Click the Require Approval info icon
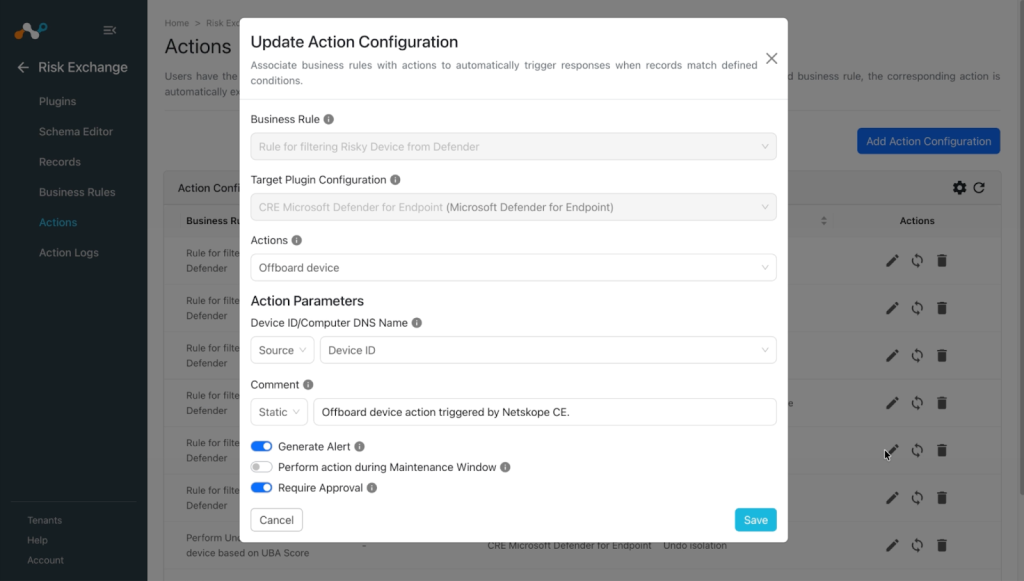Image resolution: width=1024 pixels, height=581 pixels. click(372, 488)
